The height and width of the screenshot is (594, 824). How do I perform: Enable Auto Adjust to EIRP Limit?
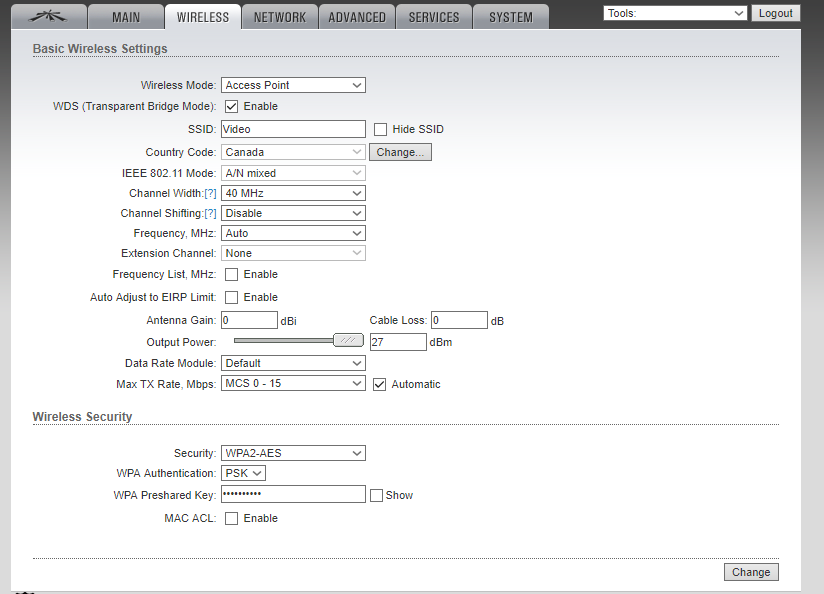click(x=231, y=298)
